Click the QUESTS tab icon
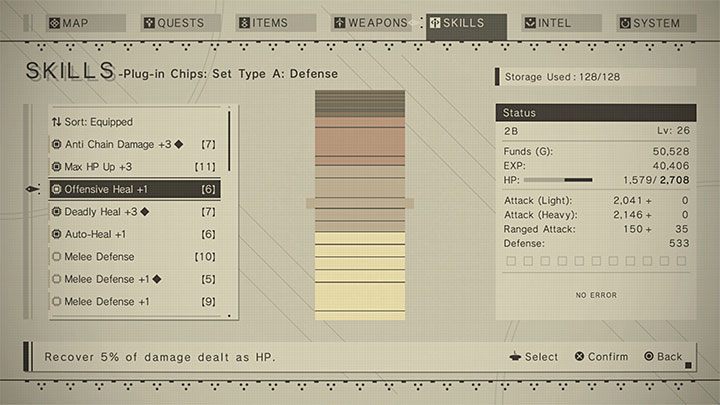 pyautogui.click(x=149, y=23)
